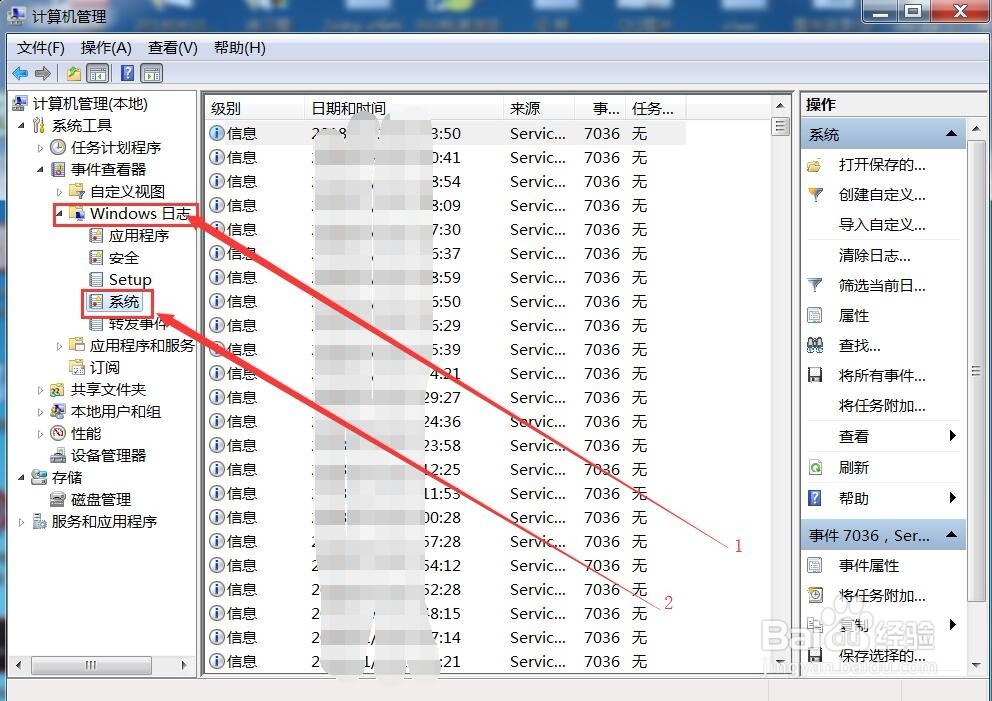Collapse the 系统 actions section
Viewport: 992px width, 701px height.
tap(951, 133)
